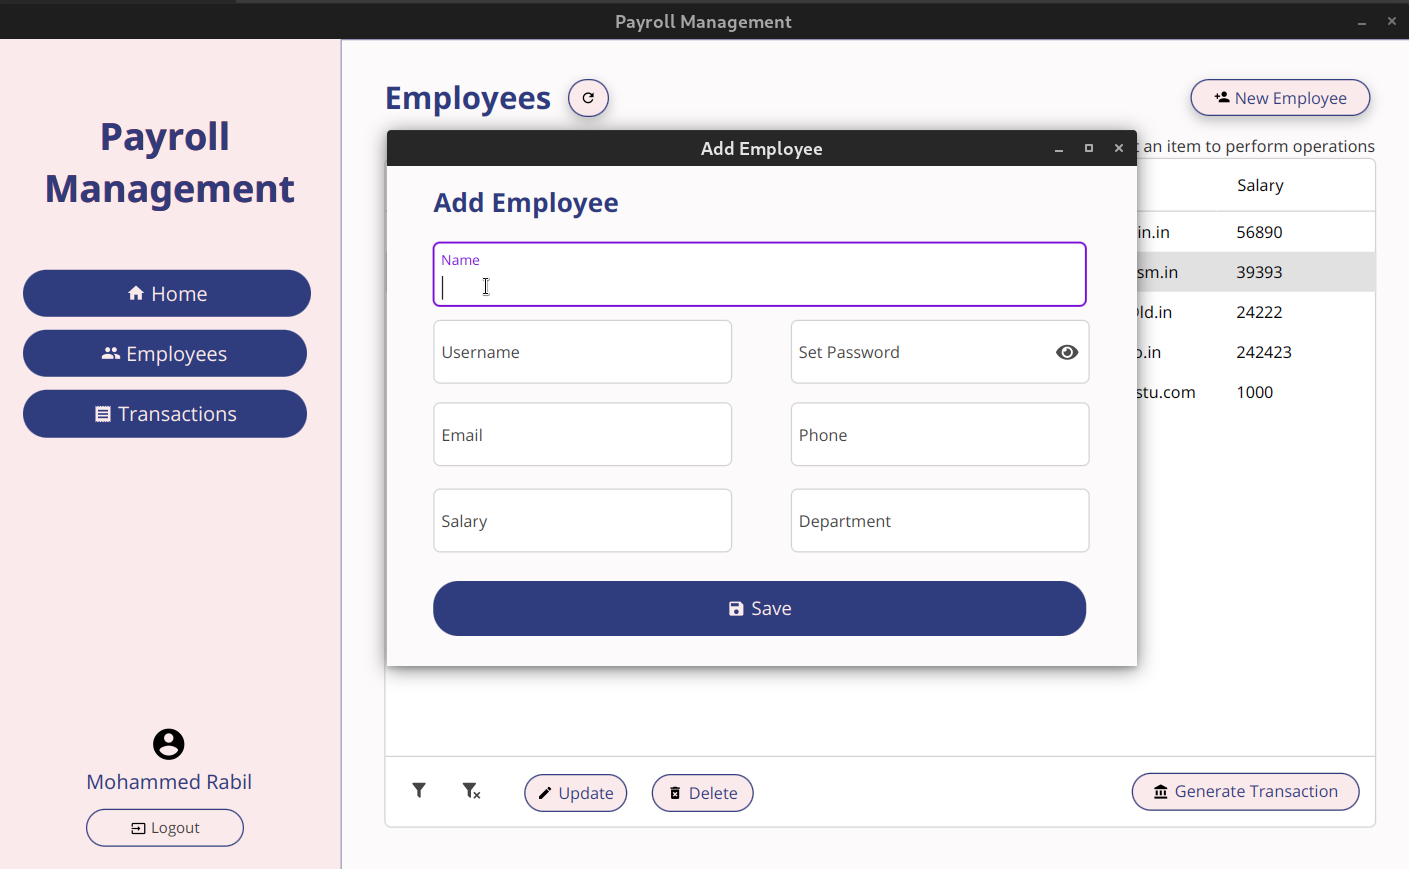1409x869 pixels.
Task: Open the filter funnel icon
Action: (x=419, y=790)
